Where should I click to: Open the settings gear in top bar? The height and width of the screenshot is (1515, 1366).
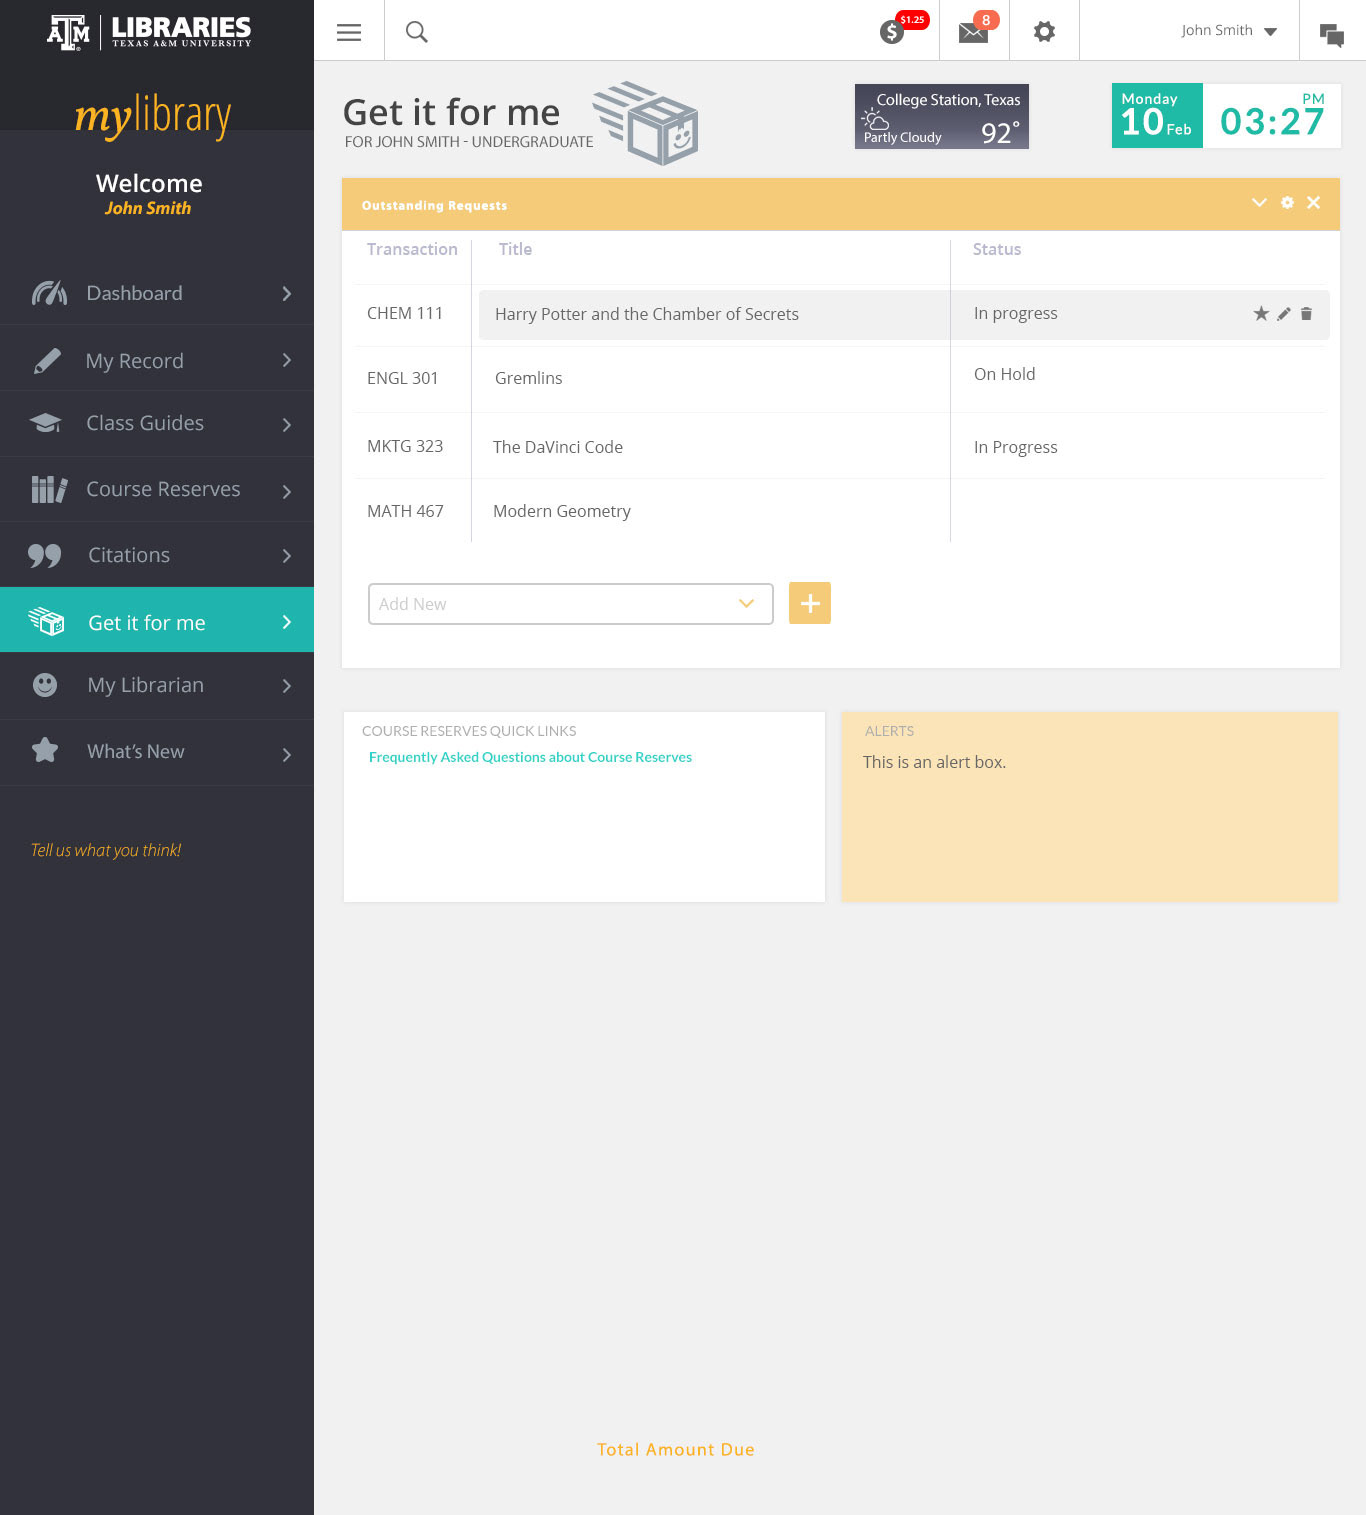pyautogui.click(x=1044, y=32)
